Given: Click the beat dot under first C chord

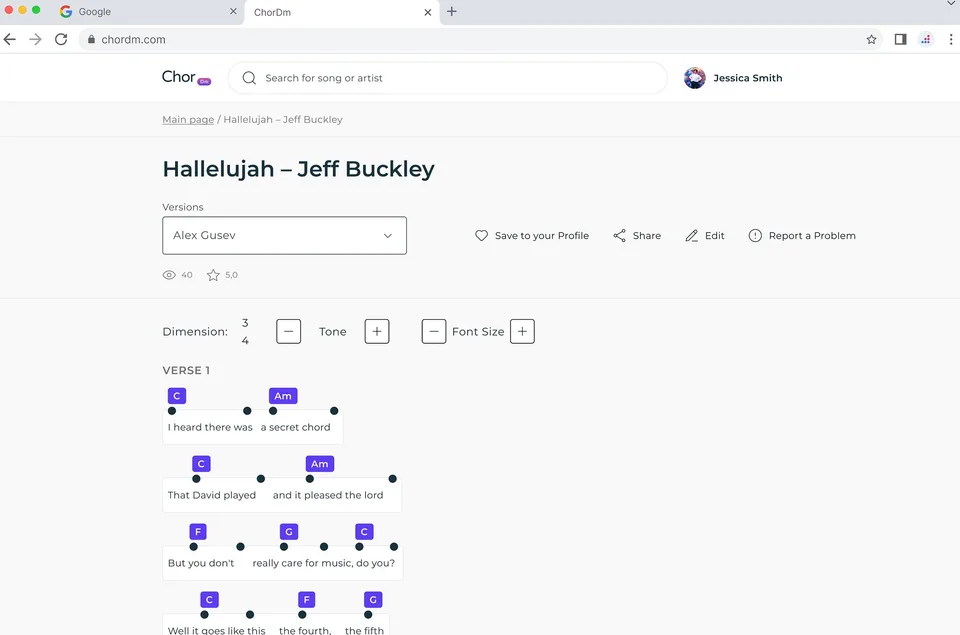Looking at the screenshot, I should (x=172, y=411).
